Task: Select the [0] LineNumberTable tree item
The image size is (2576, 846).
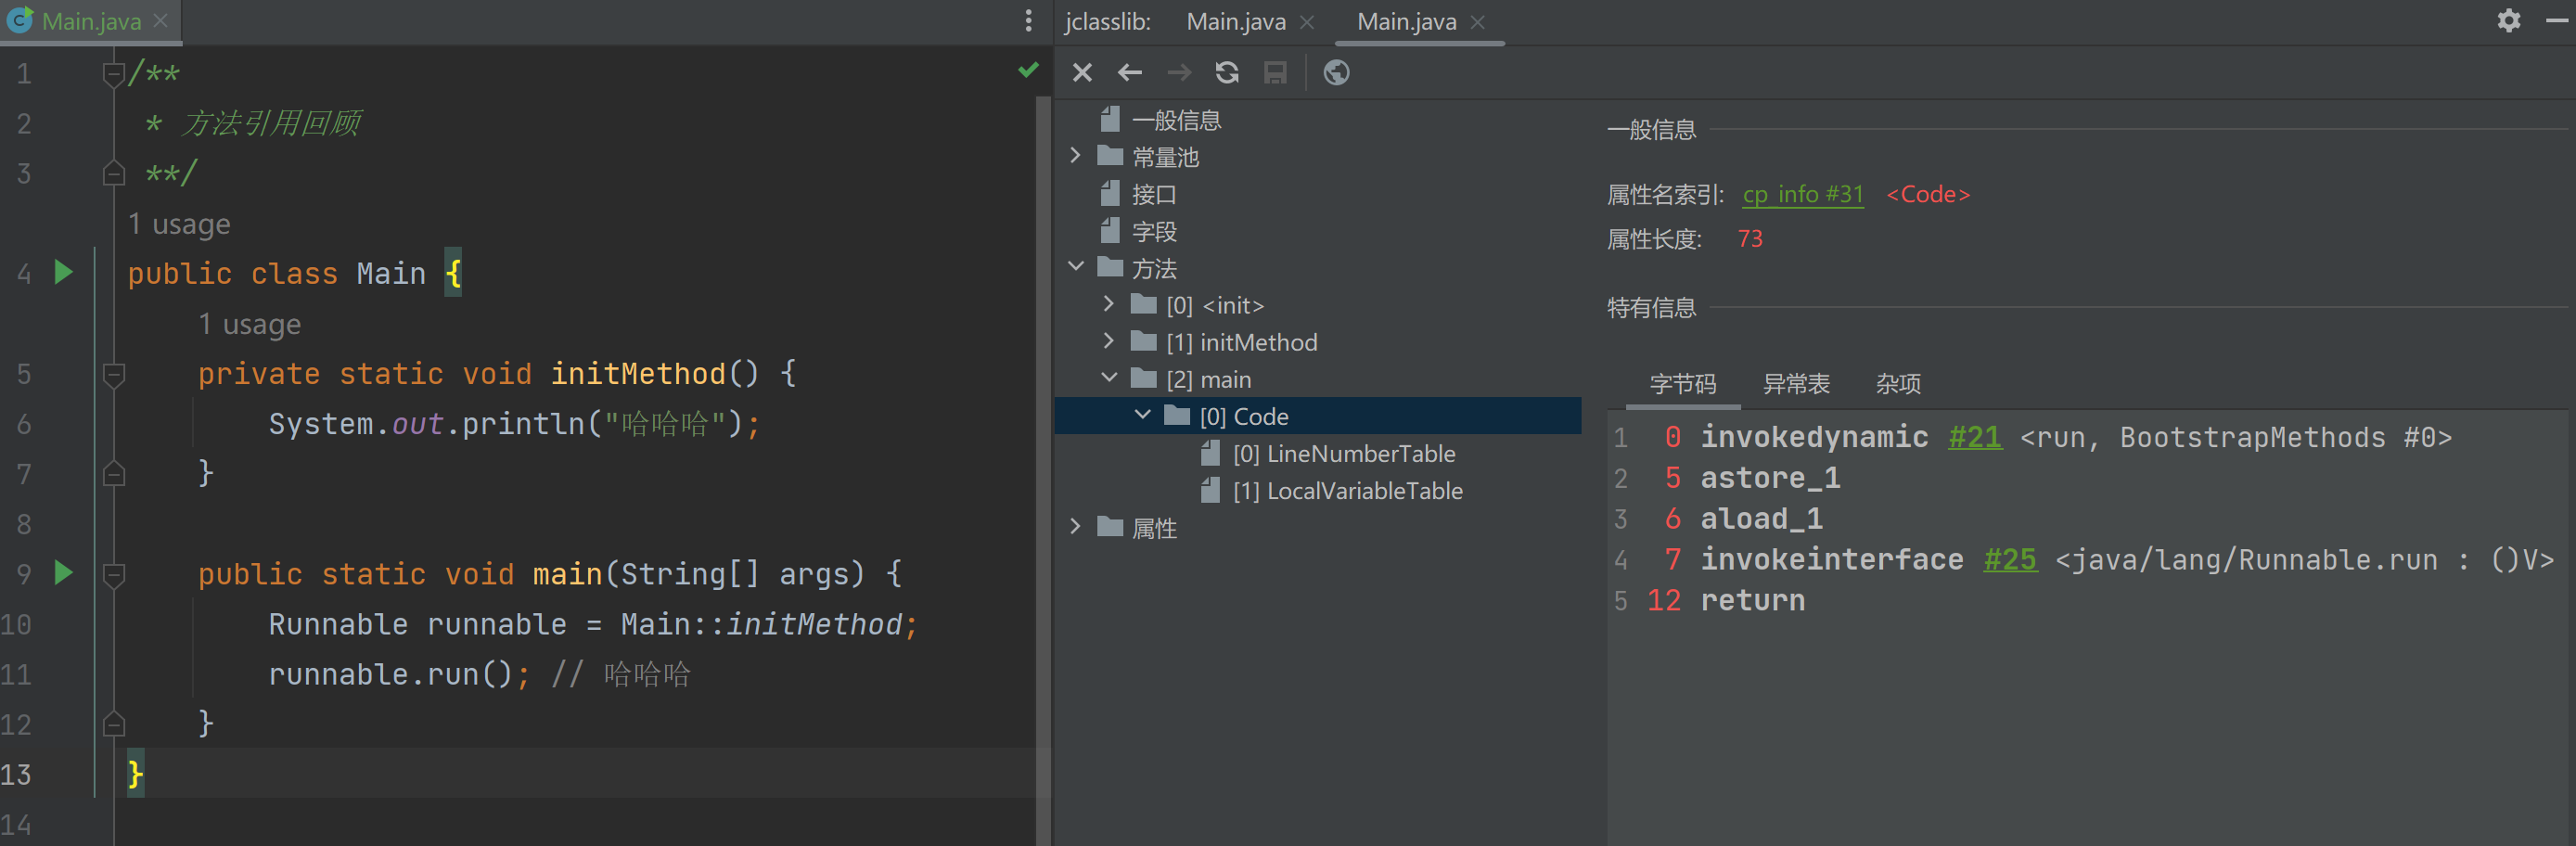Action: point(1343,454)
